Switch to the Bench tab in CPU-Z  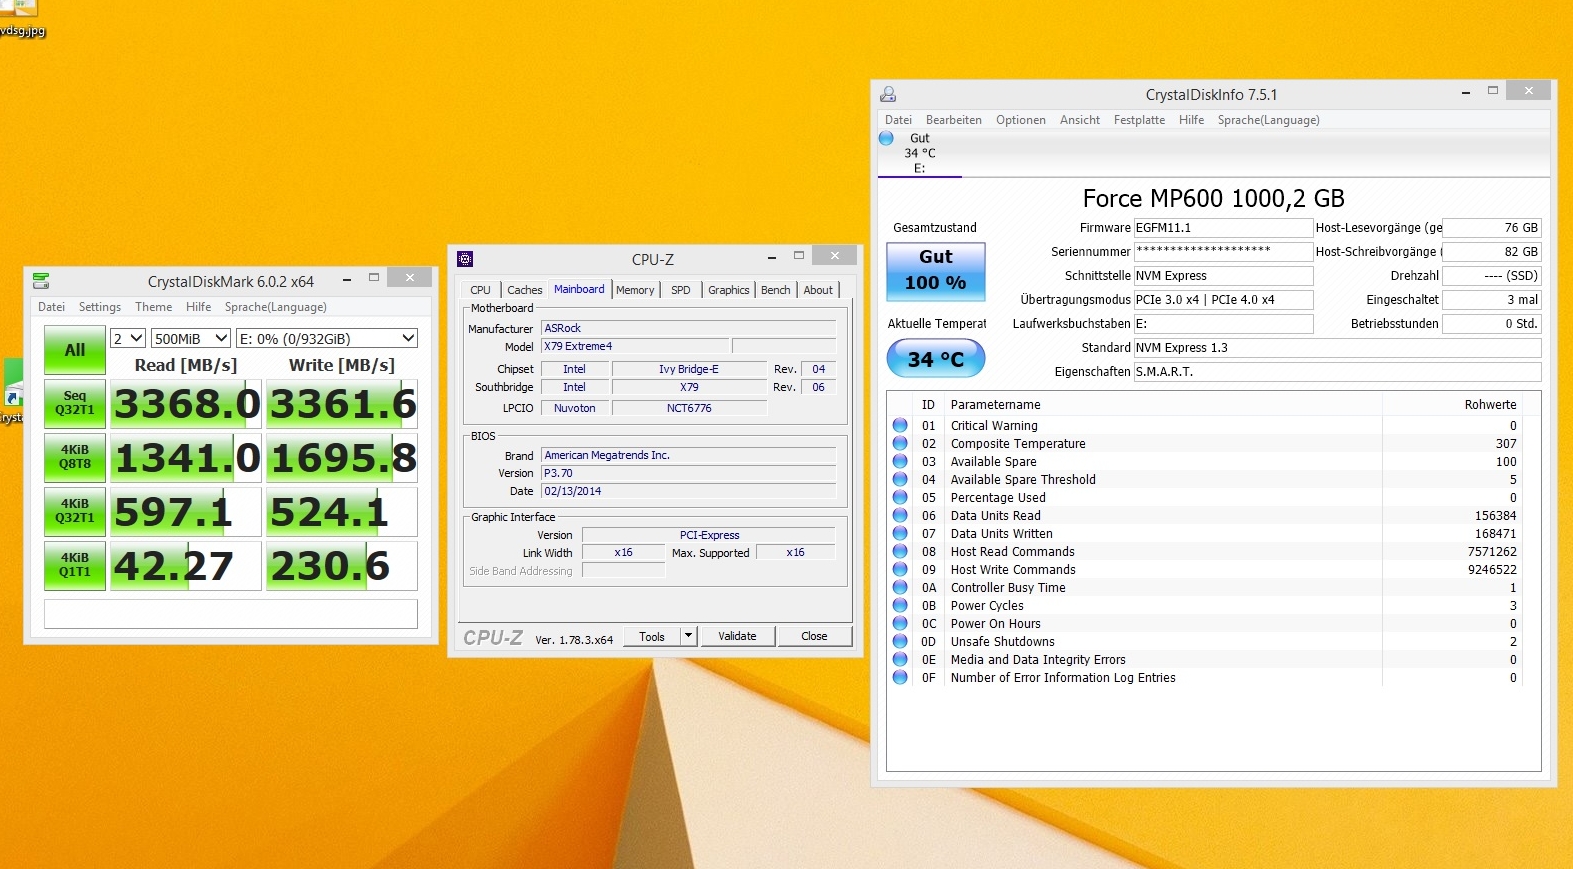(776, 290)
